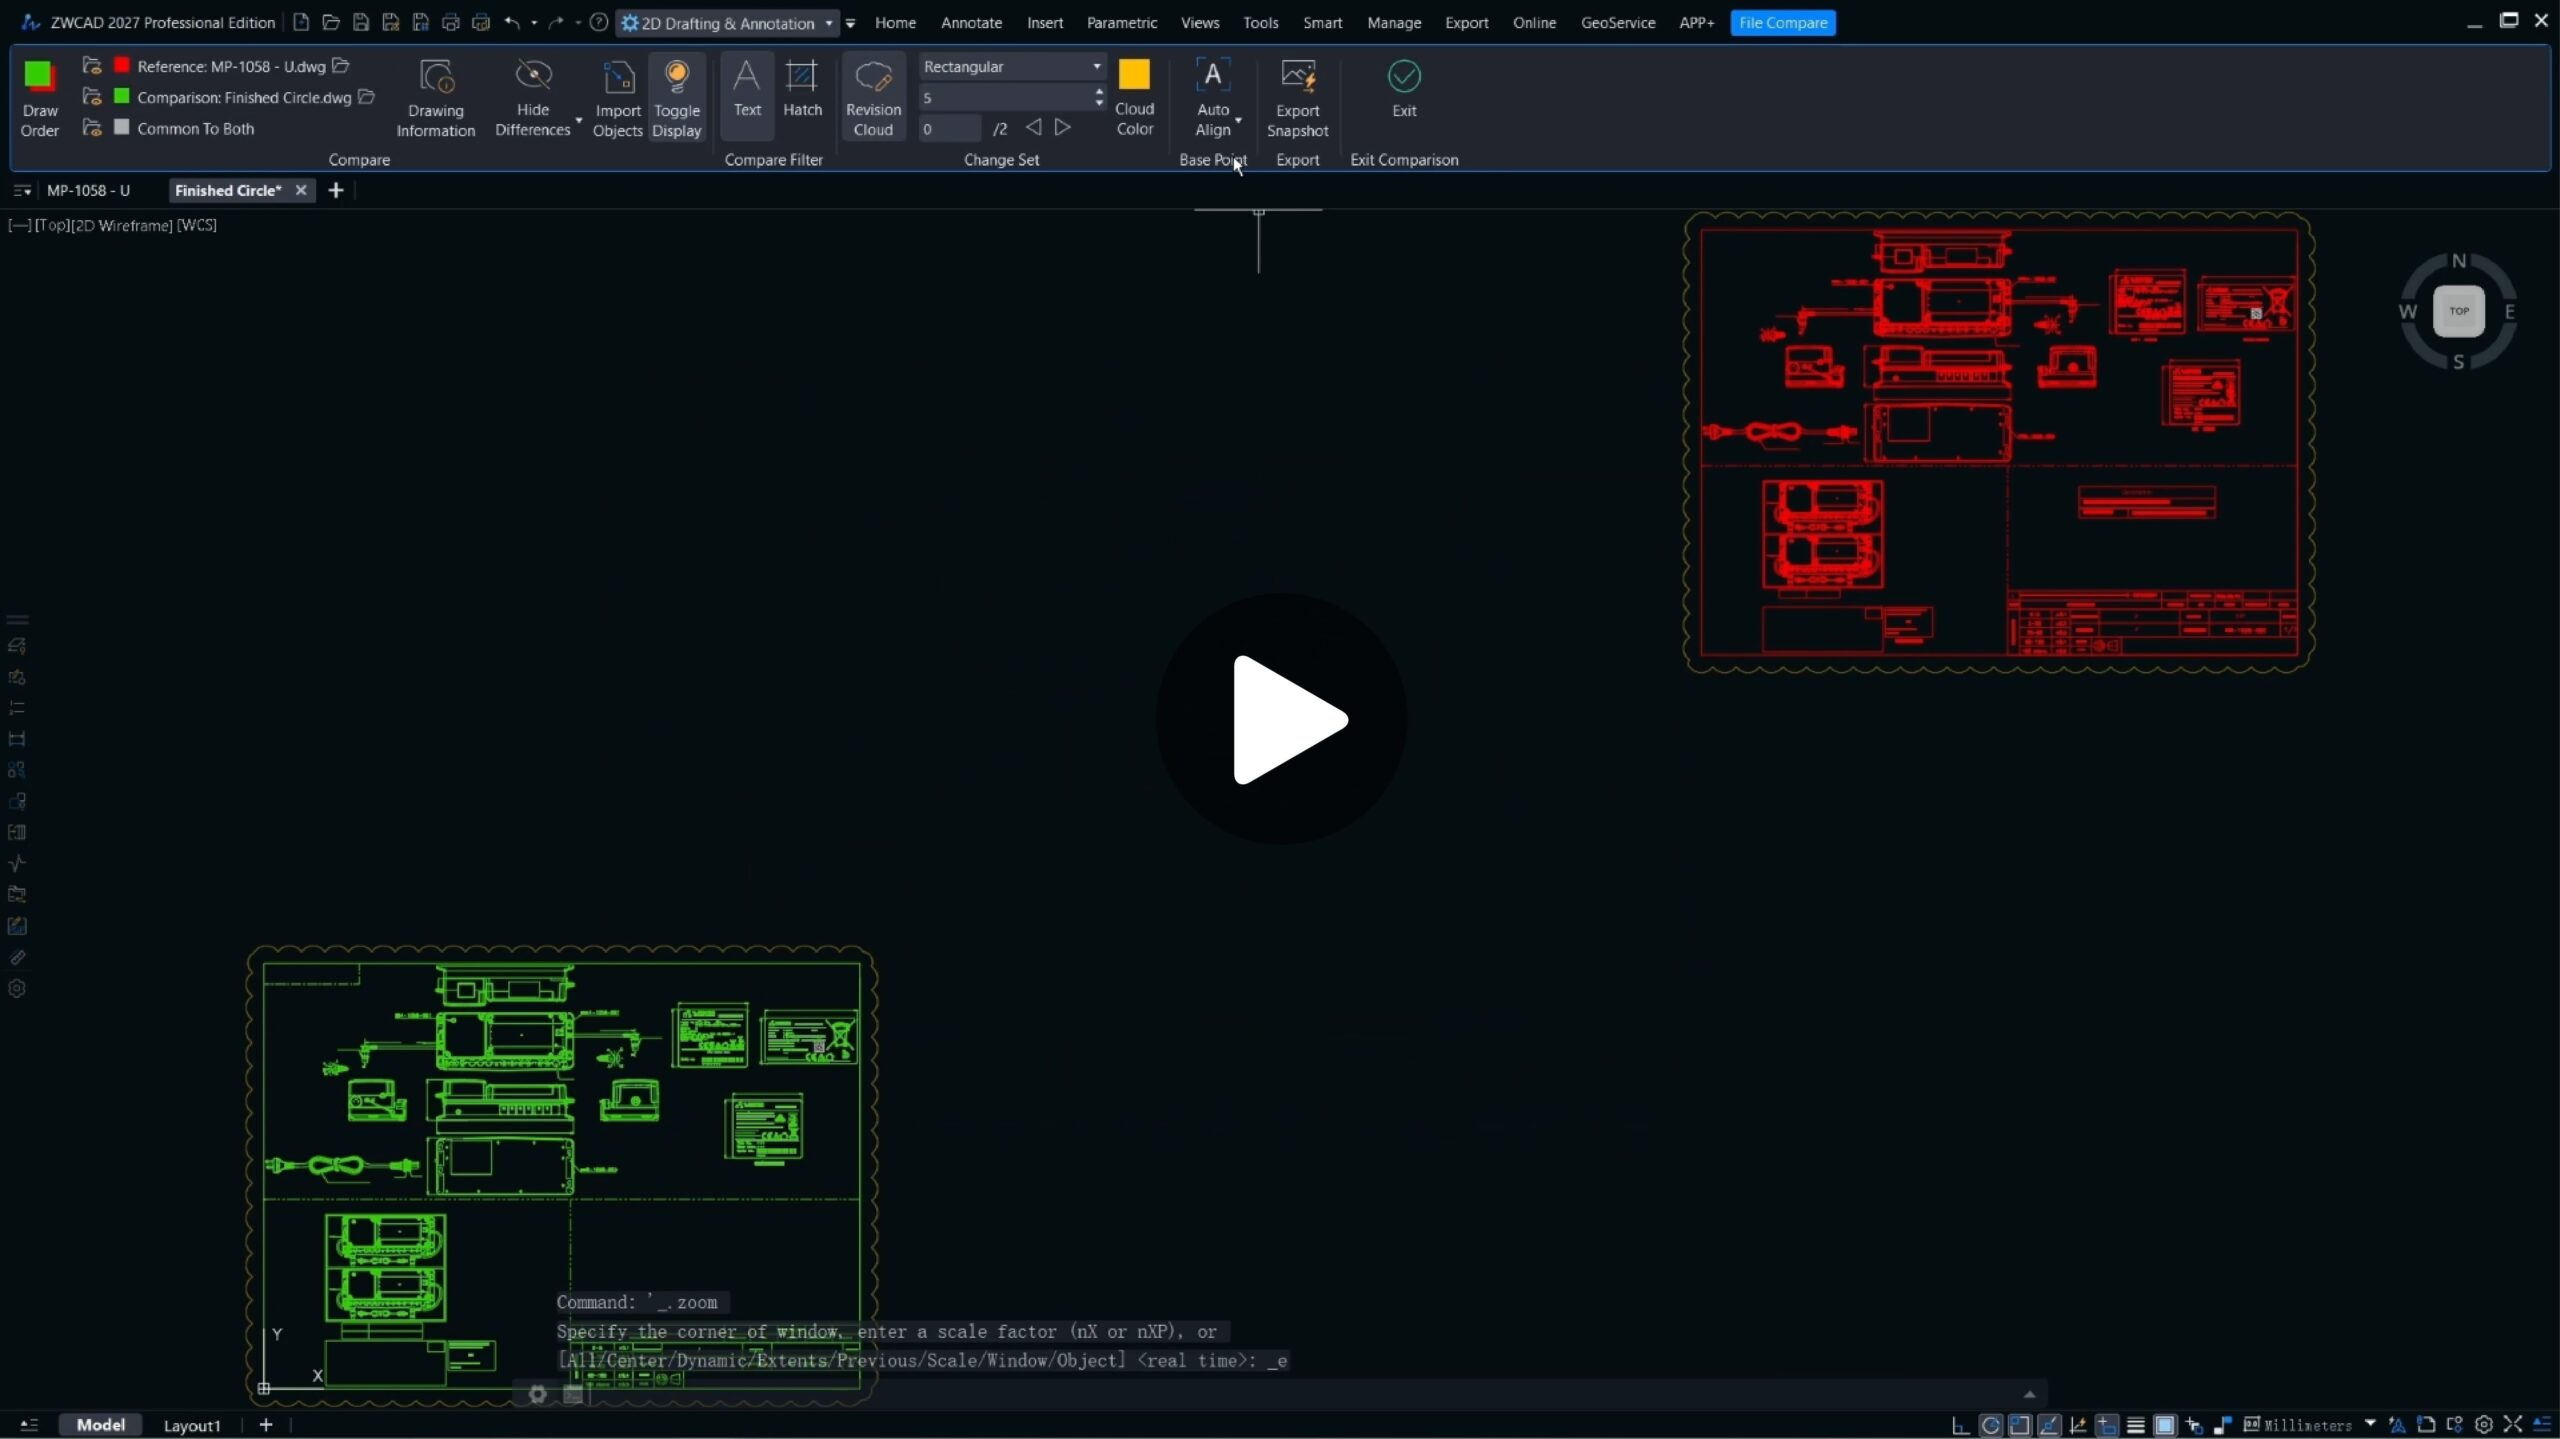Screen dimensions: 2560x1439
Task: Go to the next change set arrow
Action: point(1062,128)
